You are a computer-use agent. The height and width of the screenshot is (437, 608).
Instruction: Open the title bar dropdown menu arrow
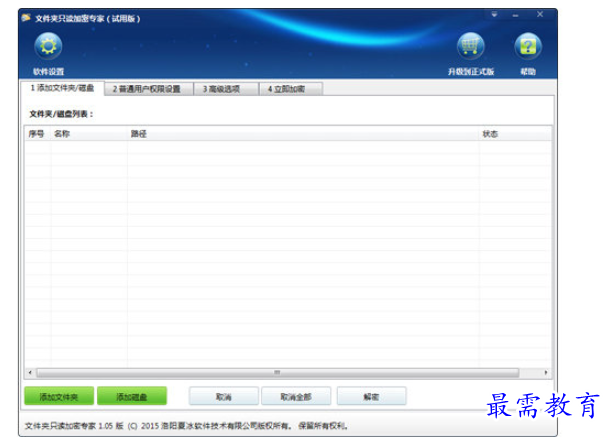pos(494,15)
